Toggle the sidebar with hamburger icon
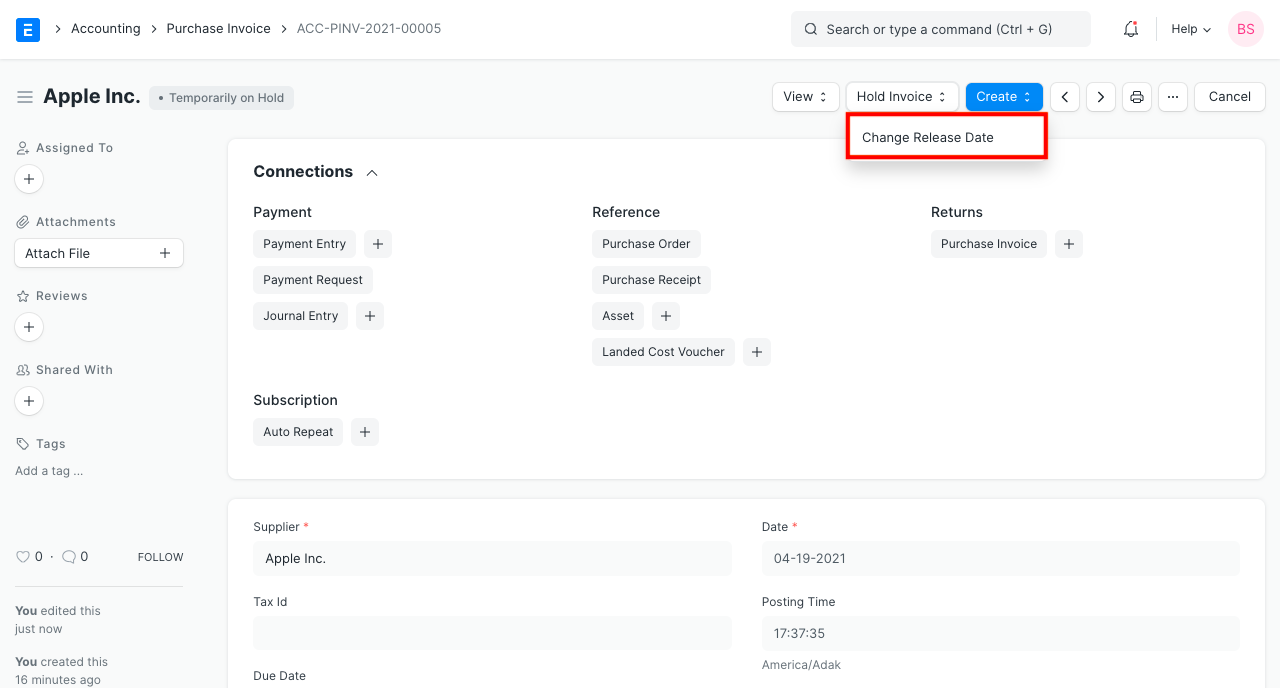The height and width of the screenshot is (688, 1280). [25, 96]
